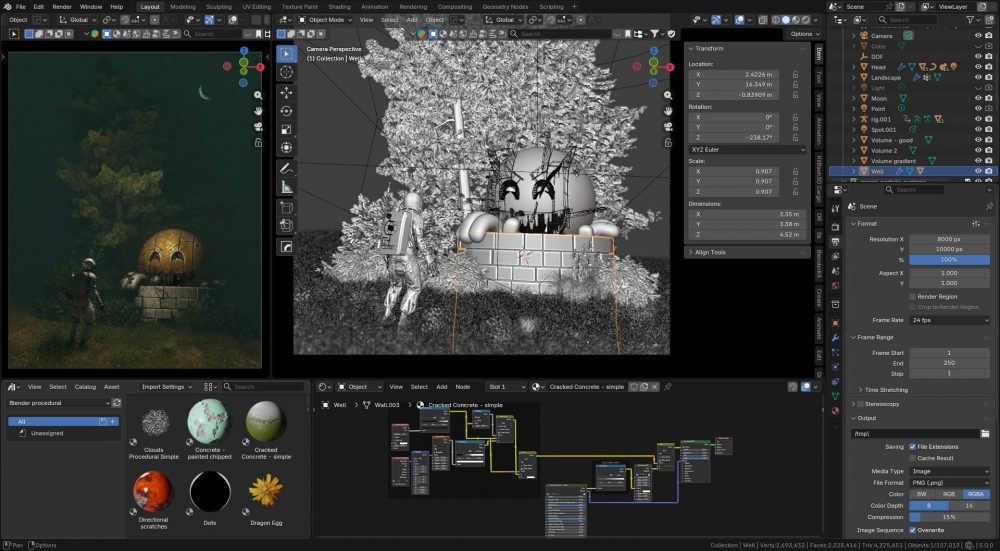1000x551 pixels.
Task: Open the Import Settings popover
Action: 166,386
